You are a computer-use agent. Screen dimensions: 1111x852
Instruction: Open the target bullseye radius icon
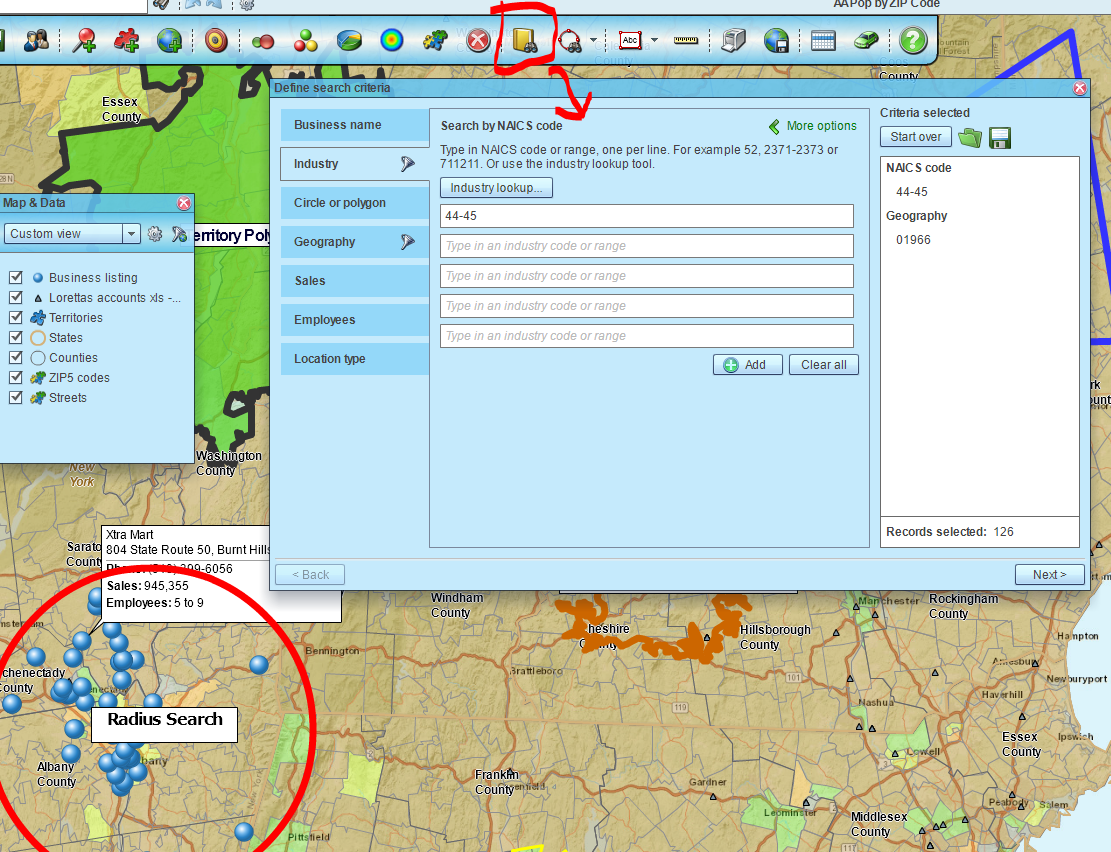tap(216, 40)
